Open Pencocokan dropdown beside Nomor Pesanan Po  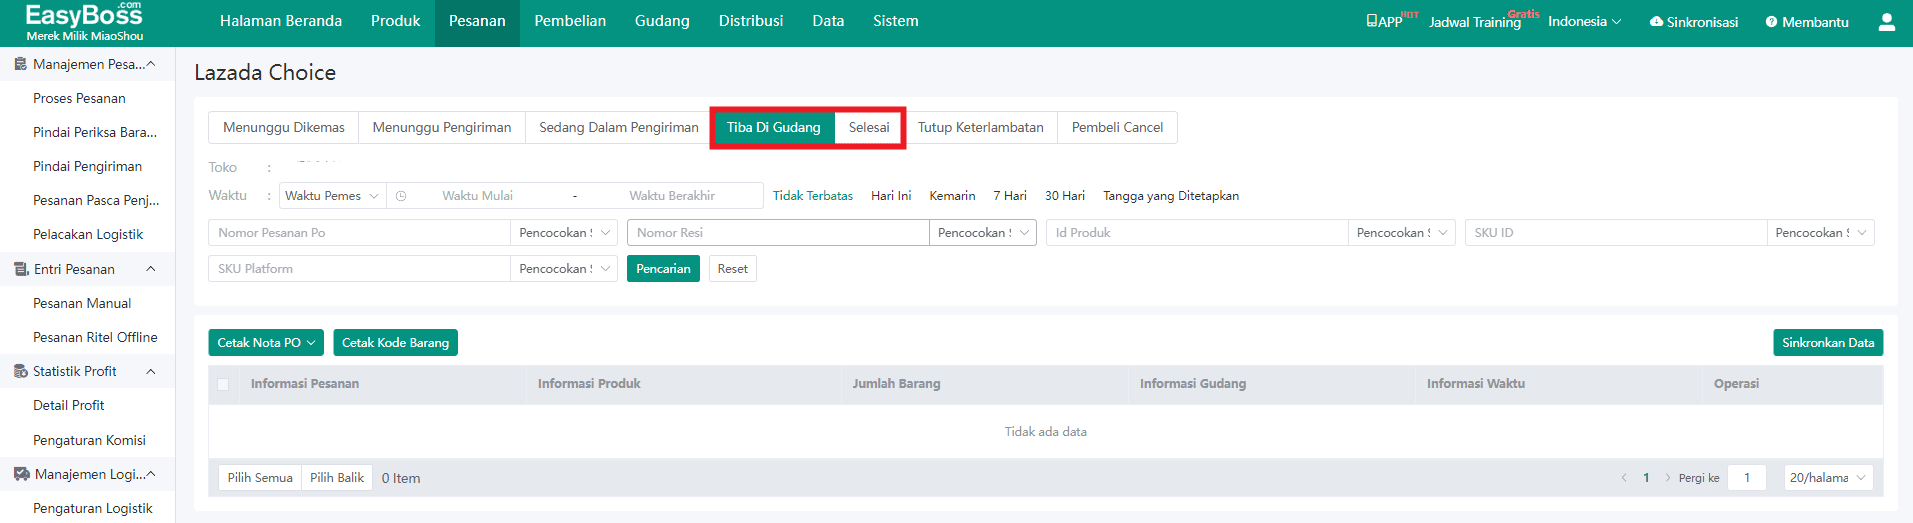coord(564,233)
